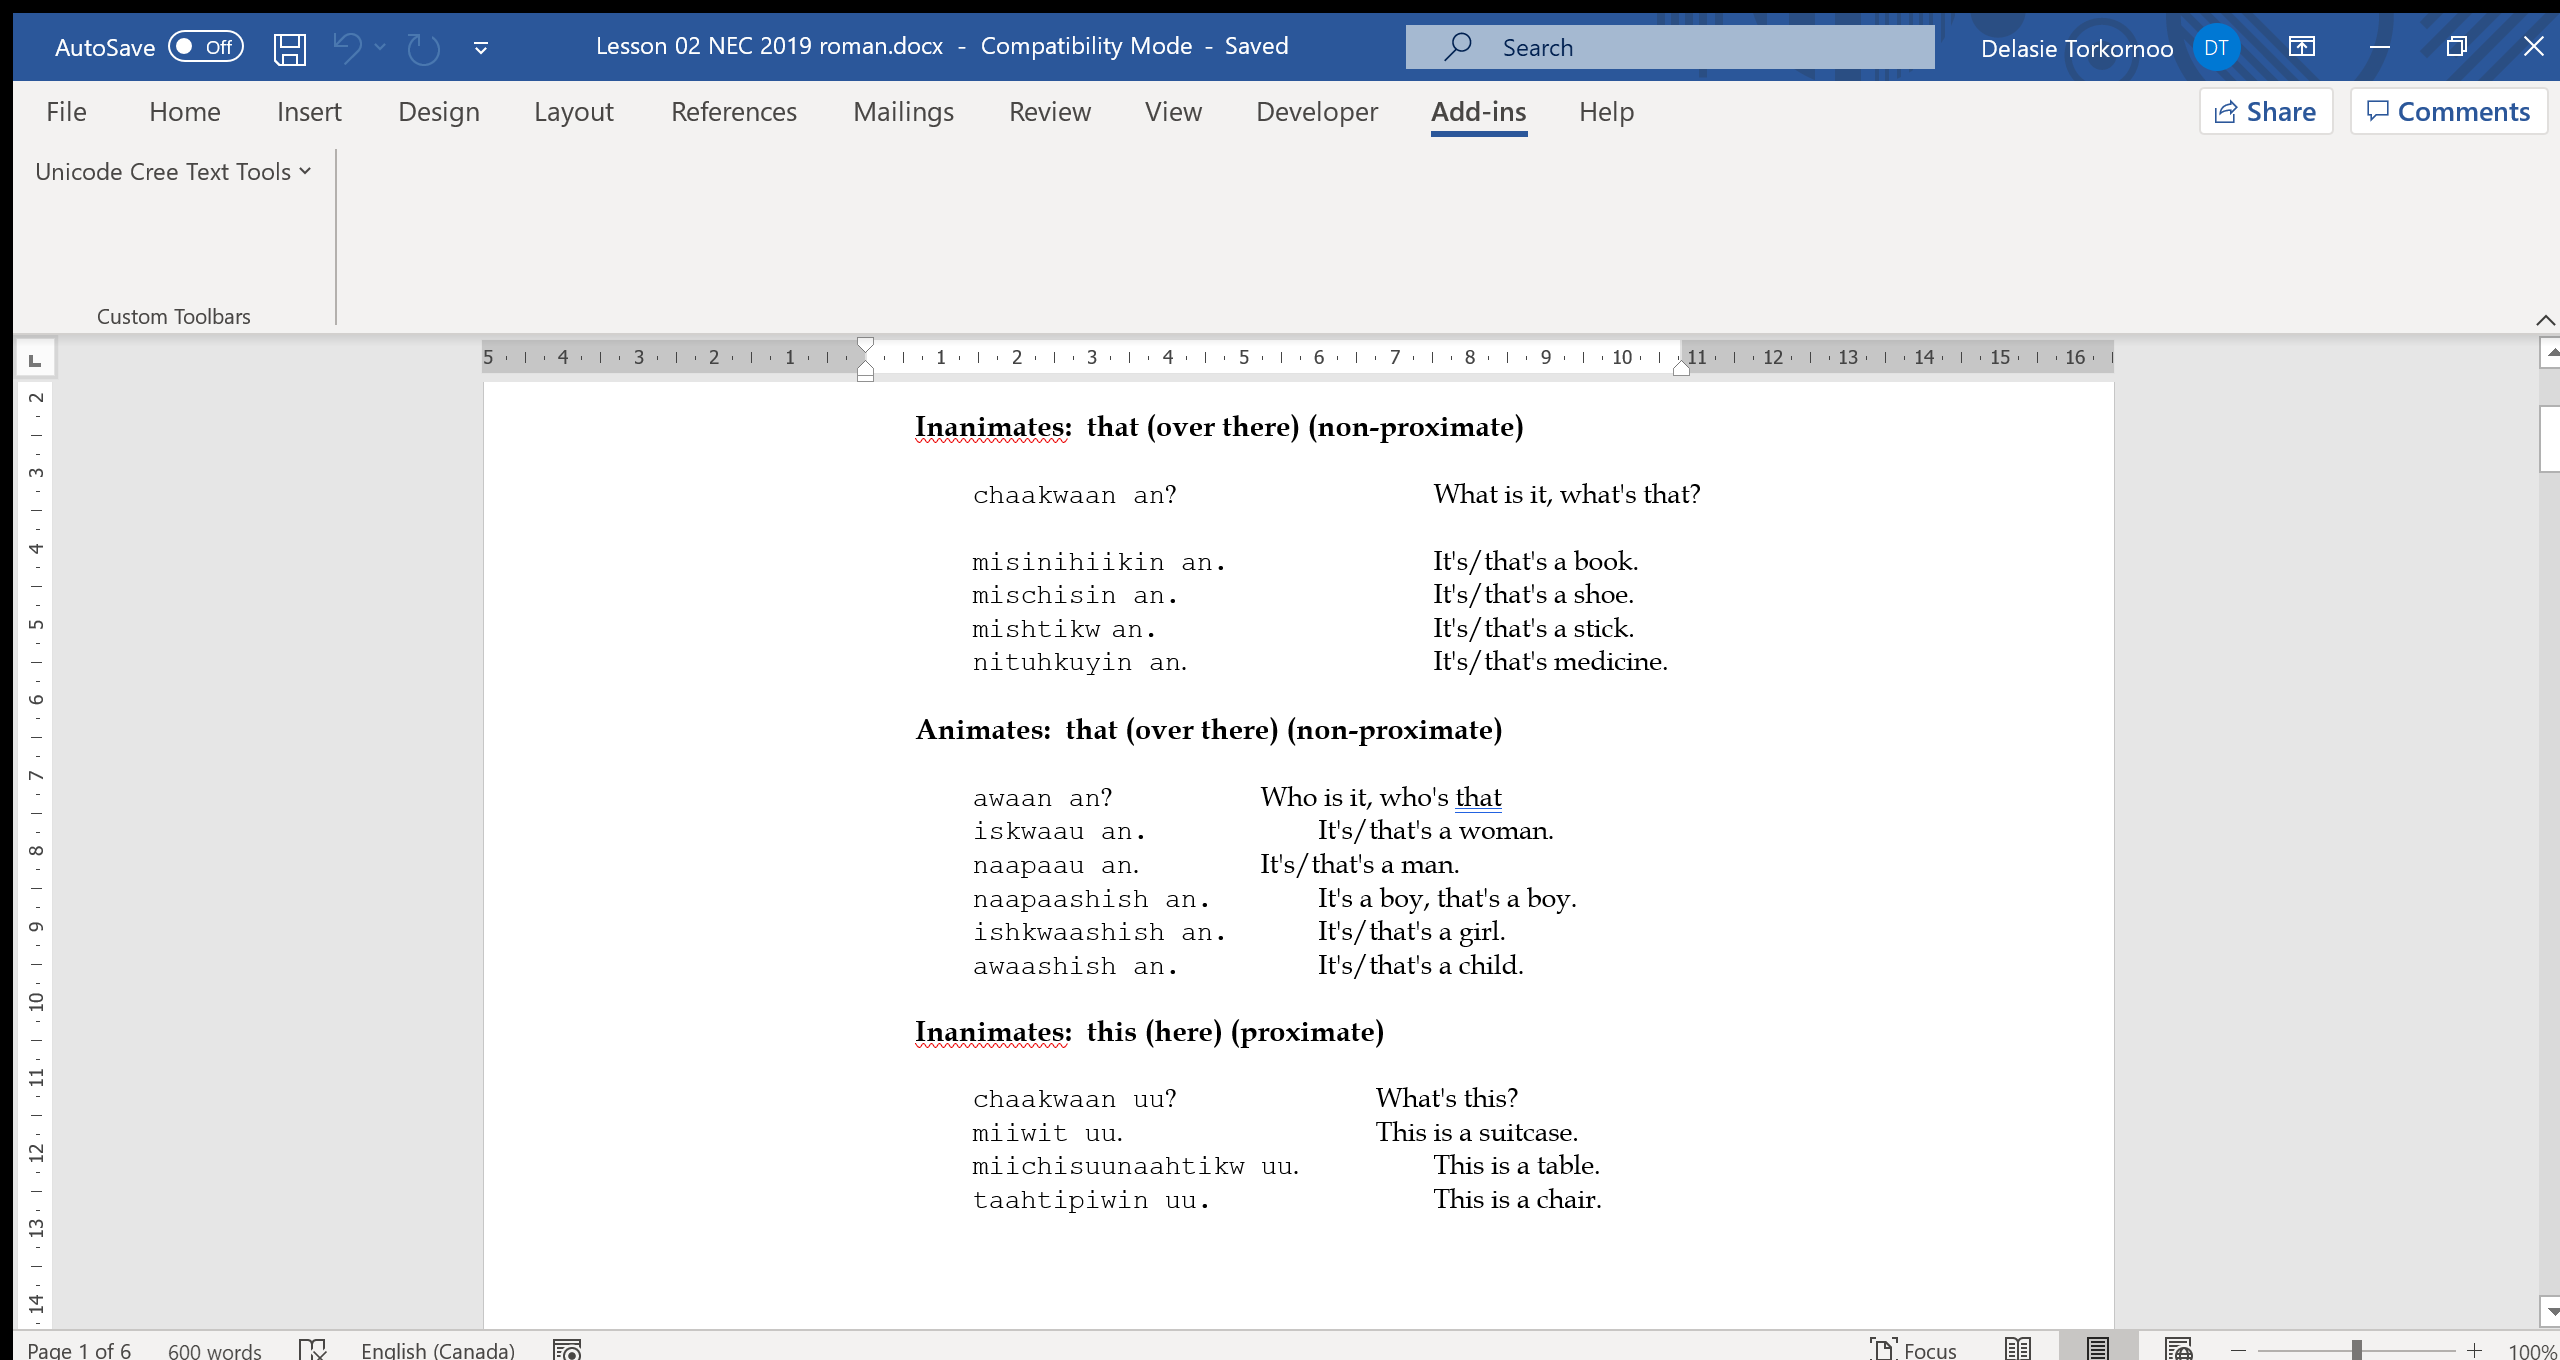
Task: Click the text 'It's/that's a woman.'
Action: pyautogui.click(x=1435, y=831)
